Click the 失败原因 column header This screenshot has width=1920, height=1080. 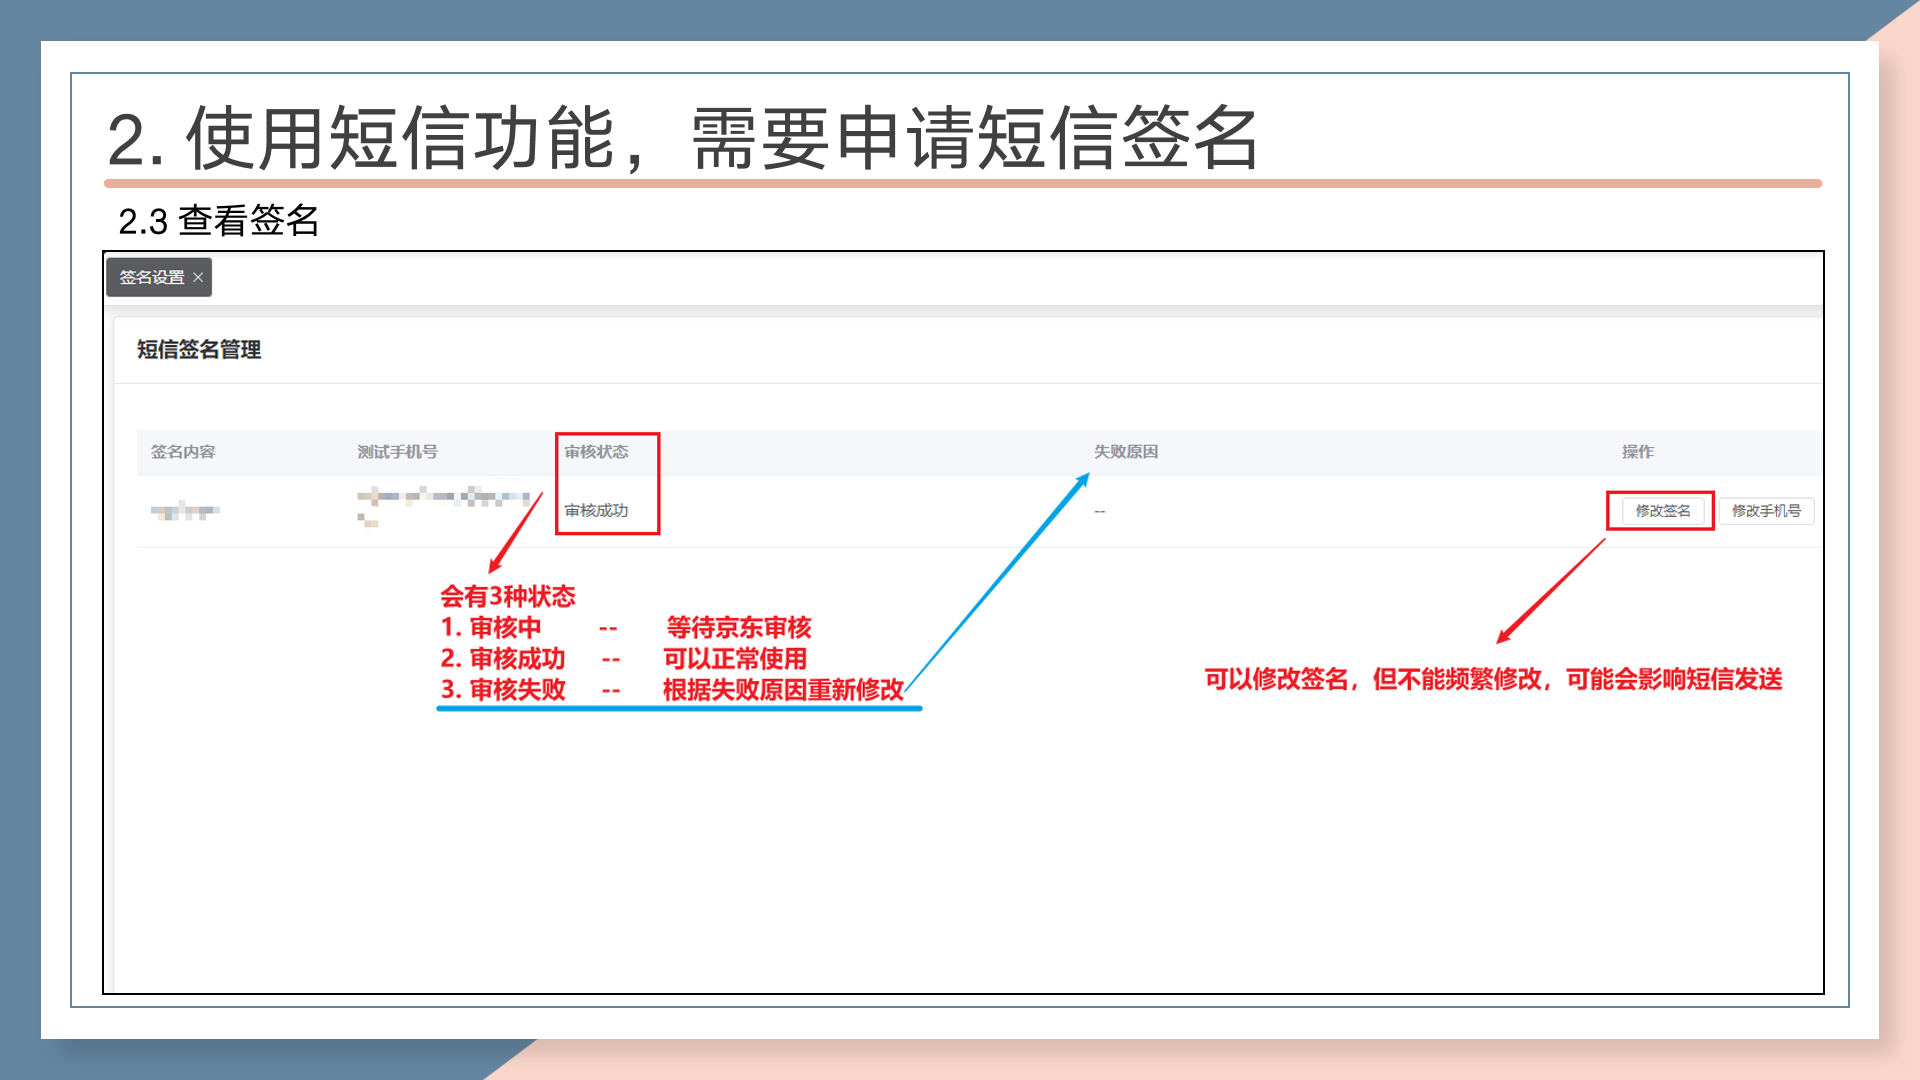pos(1125,452)
